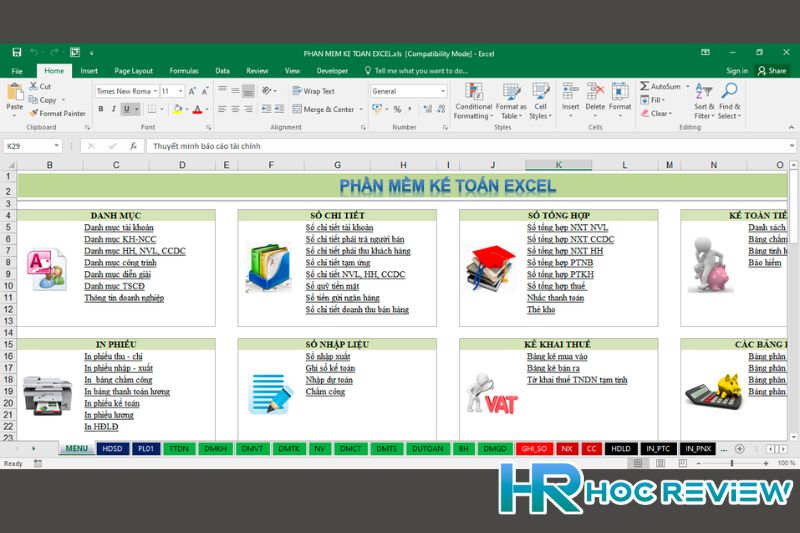The width and height of the screenshot is (800, 533).
Task: Switch to the Page Layout tab
Action: point(133,71)
